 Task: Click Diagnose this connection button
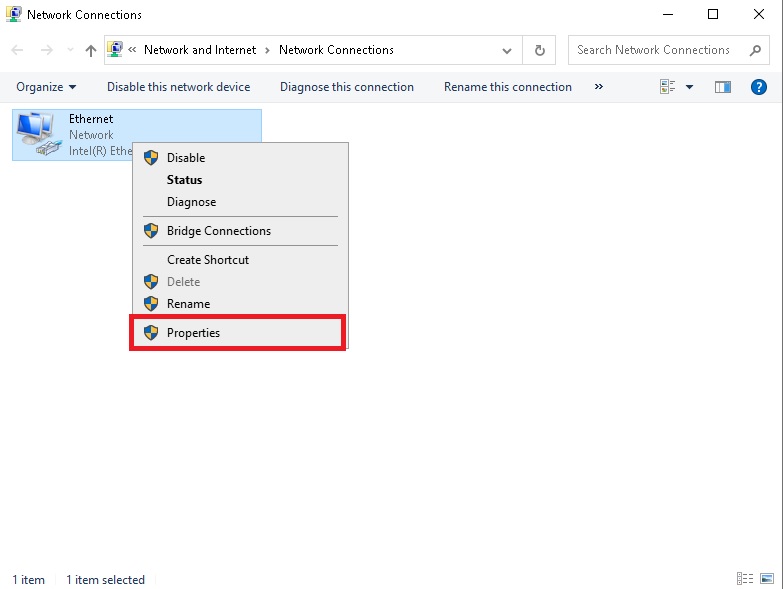click(x=346, y=87)
